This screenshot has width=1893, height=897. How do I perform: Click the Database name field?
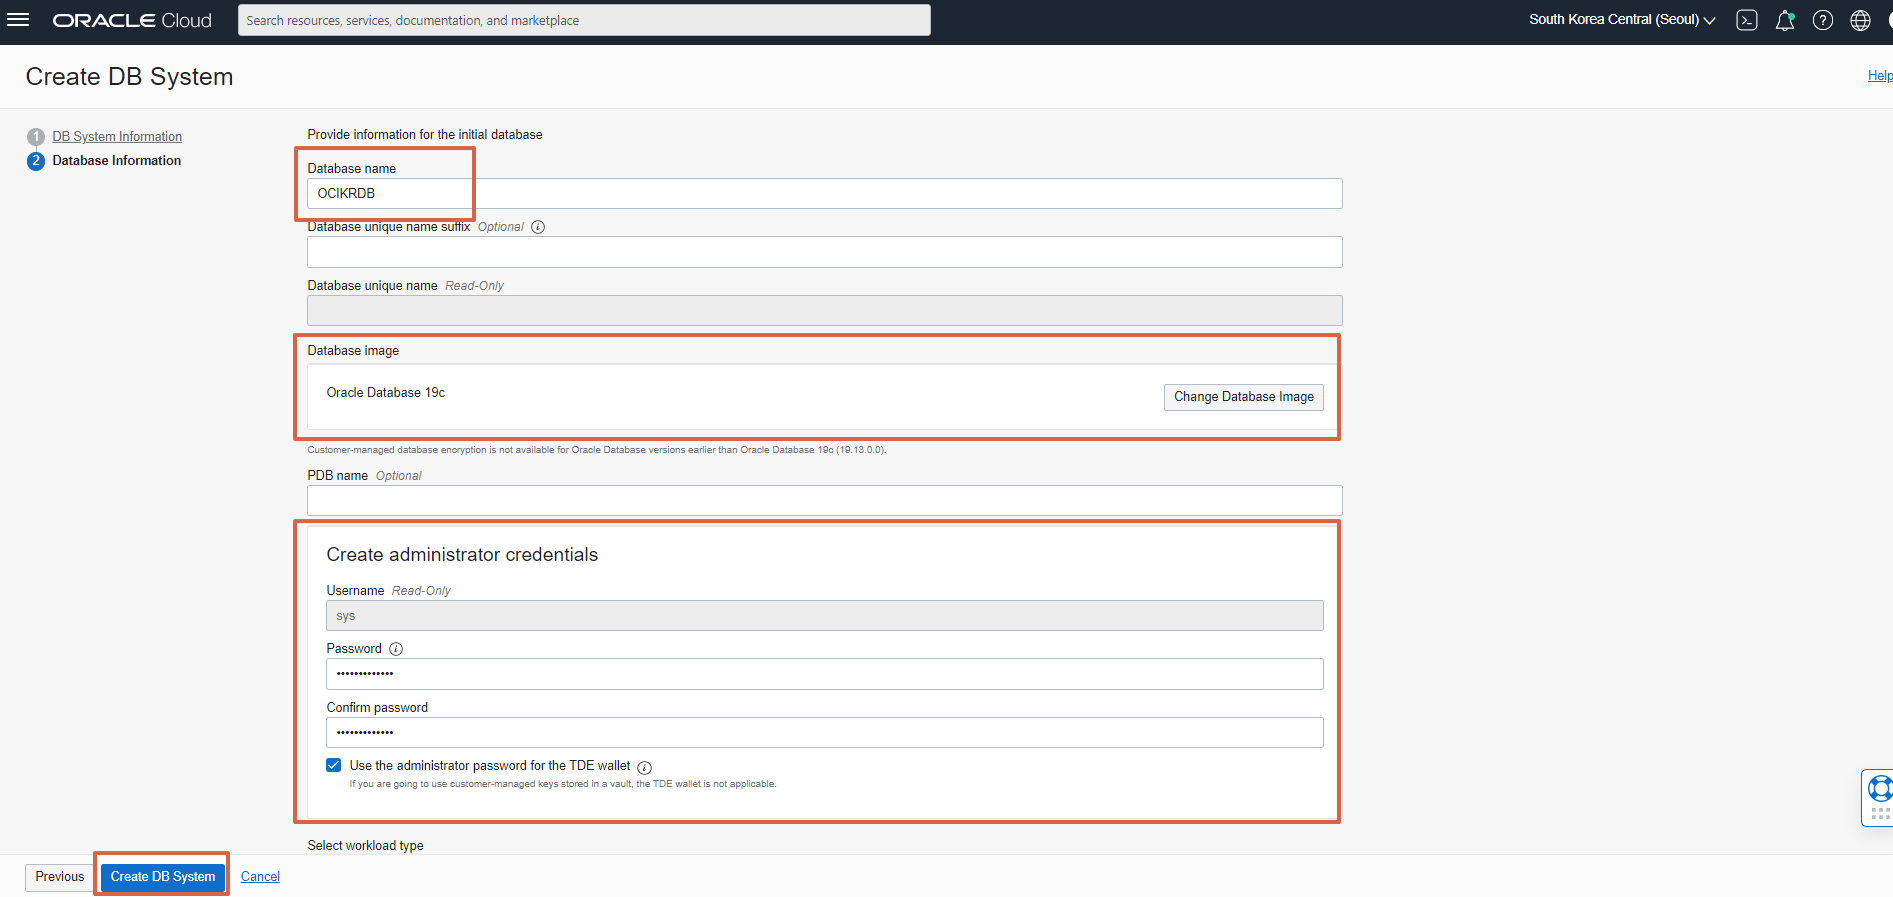click(825, 193)
